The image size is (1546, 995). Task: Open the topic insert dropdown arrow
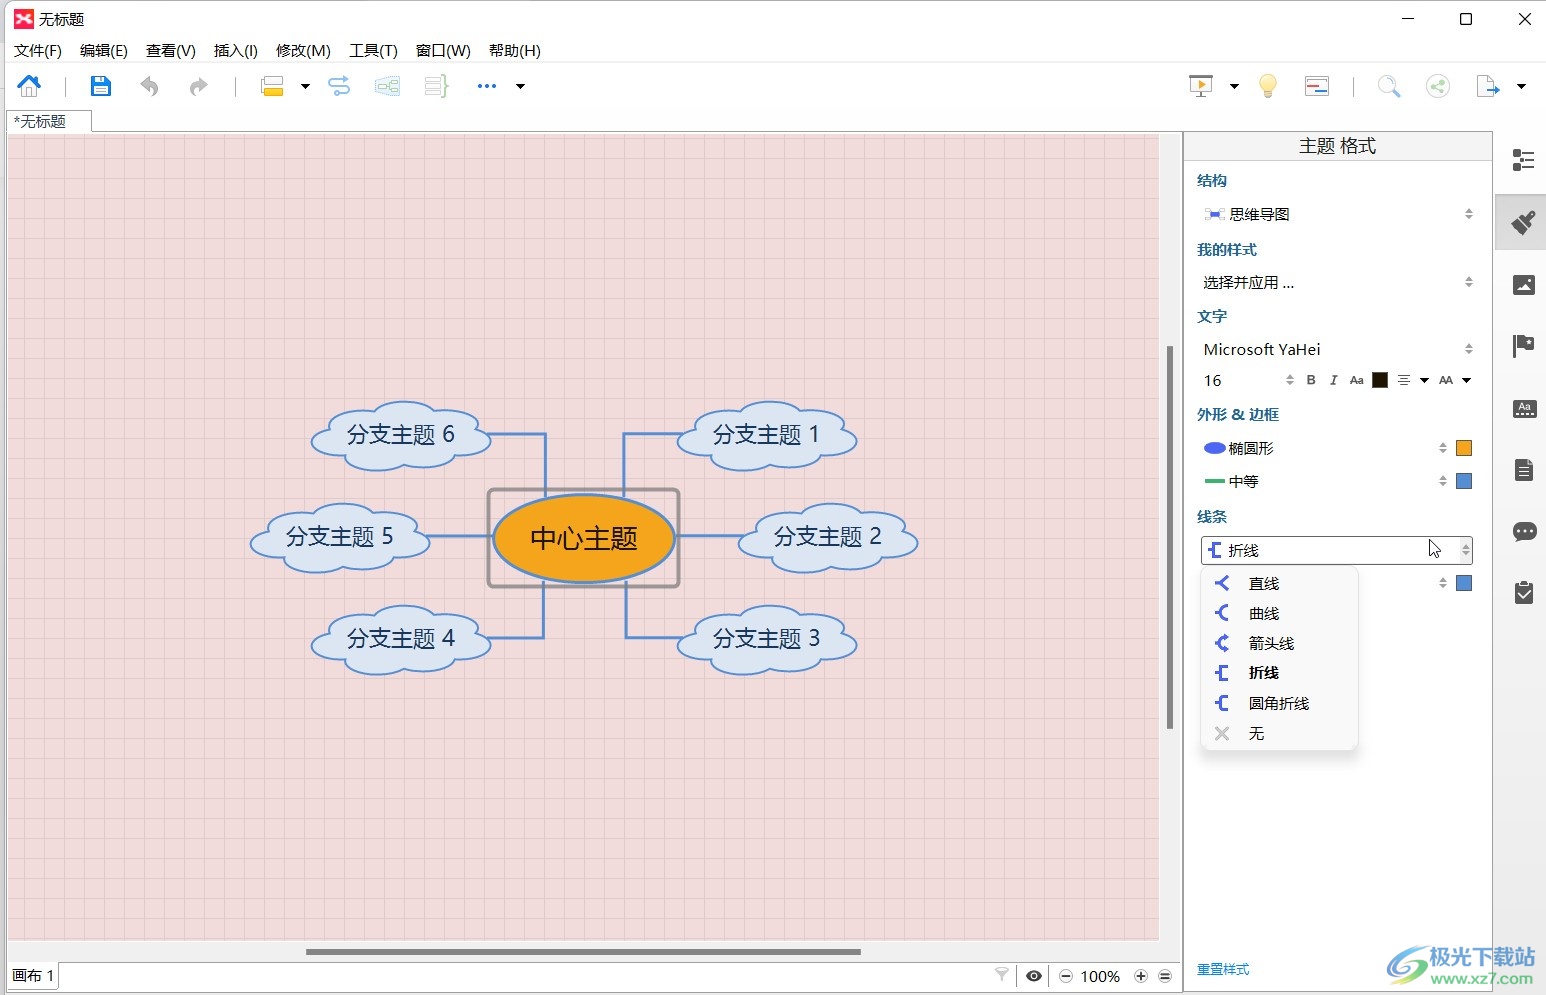coord(305,86)
